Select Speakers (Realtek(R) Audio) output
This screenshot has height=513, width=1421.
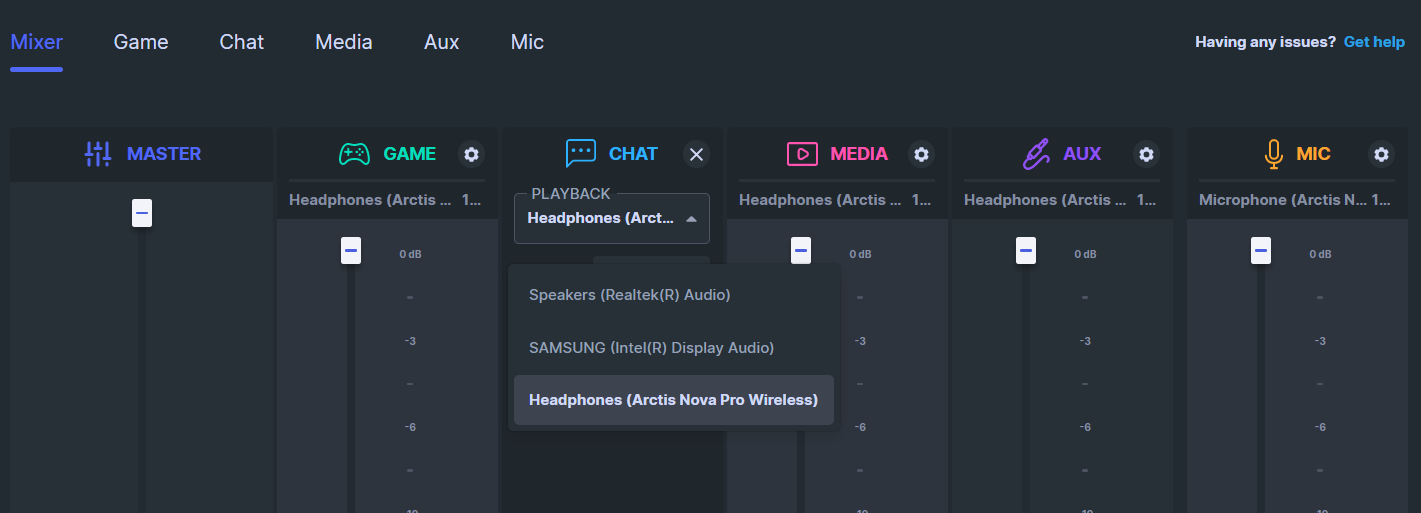[x=630, y=295]
